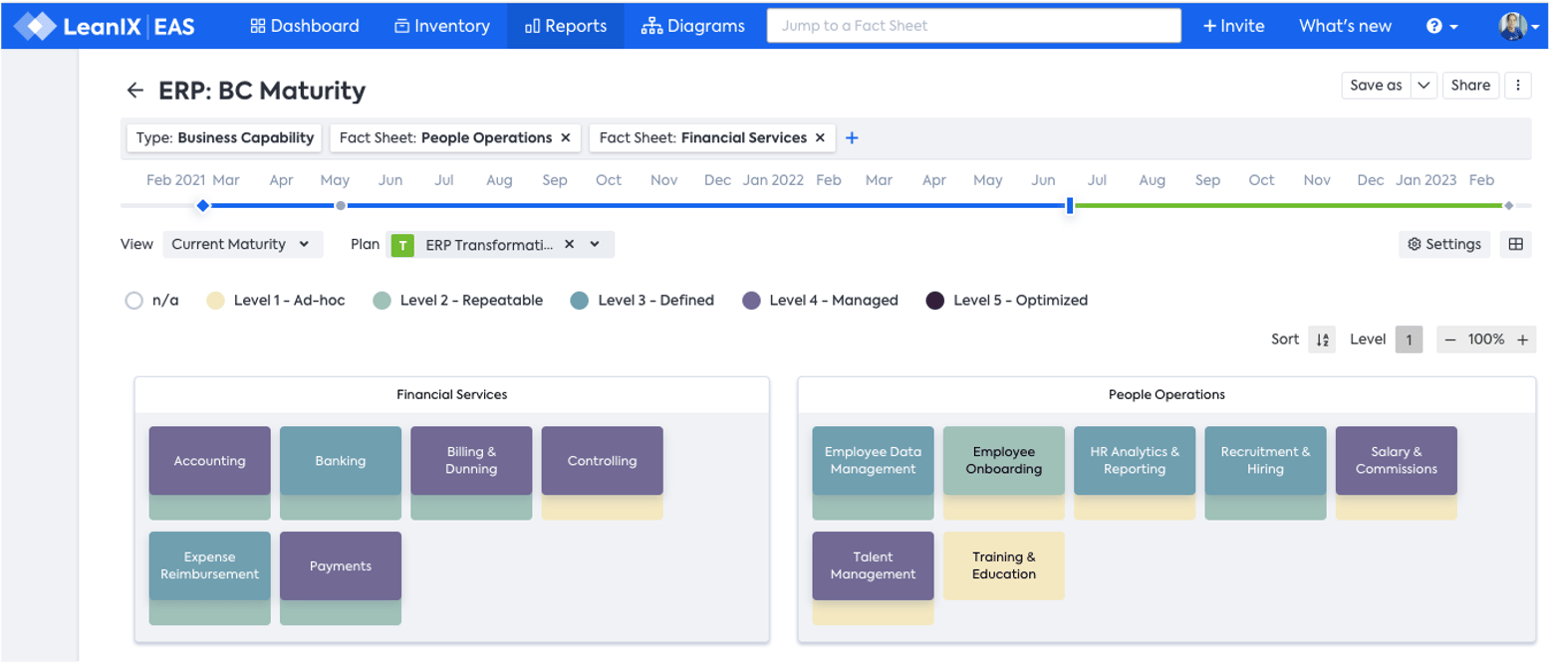Open What's new announcements
The width and height of the screenshot is (1550, 663).
(x=1343, y=27)
